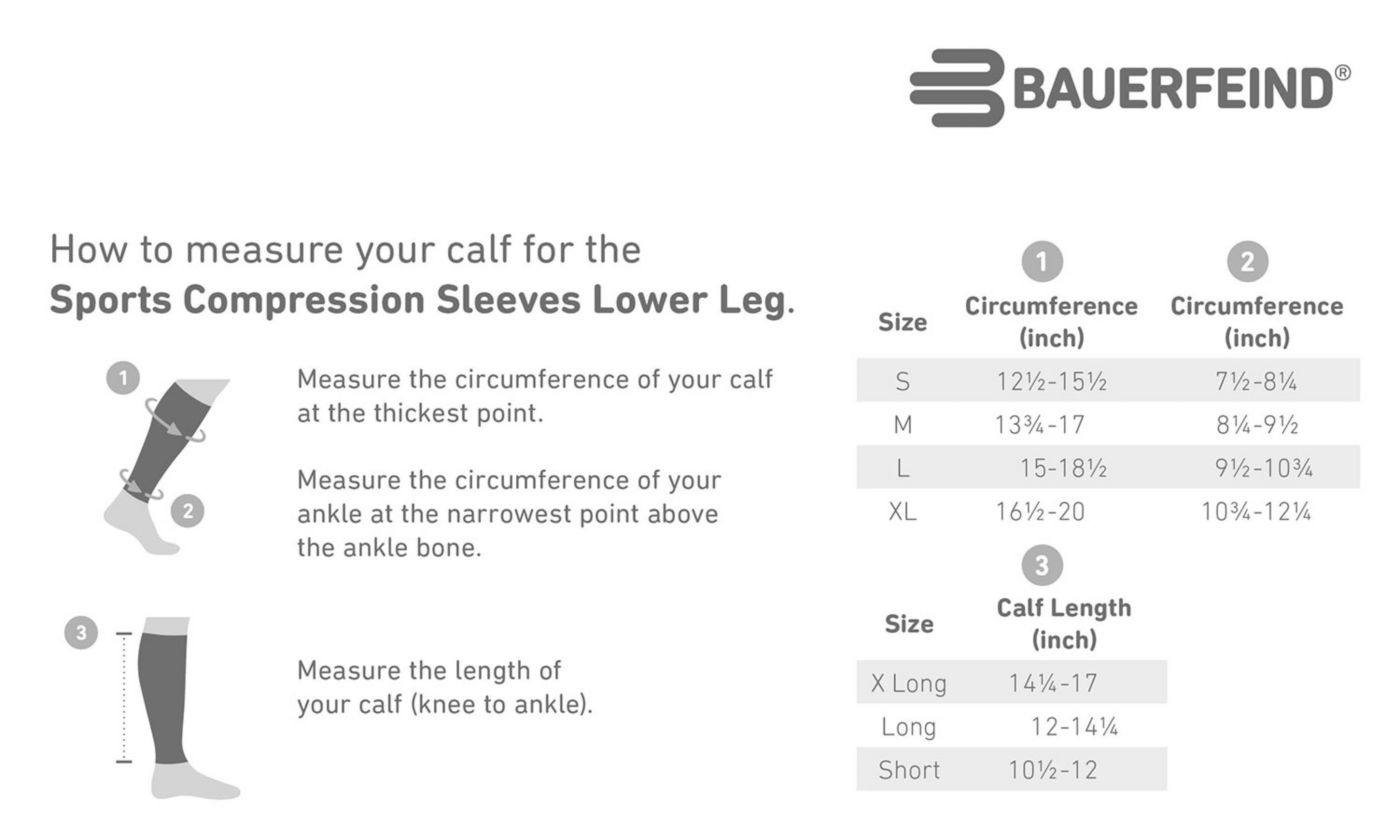Click the L ankle circumference value 9½-10¾

[x=1264, y=468]
